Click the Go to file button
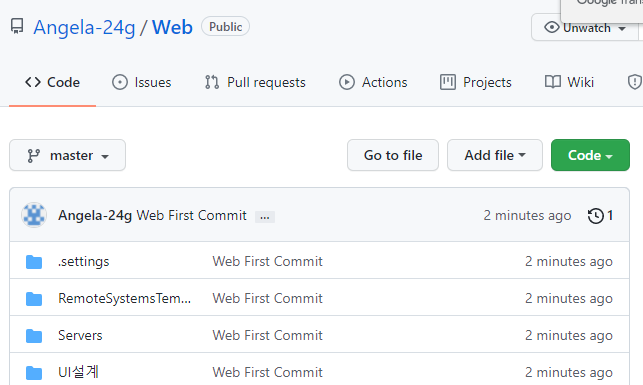The width and height of the screenshot is (643, 385). point(393,155)
